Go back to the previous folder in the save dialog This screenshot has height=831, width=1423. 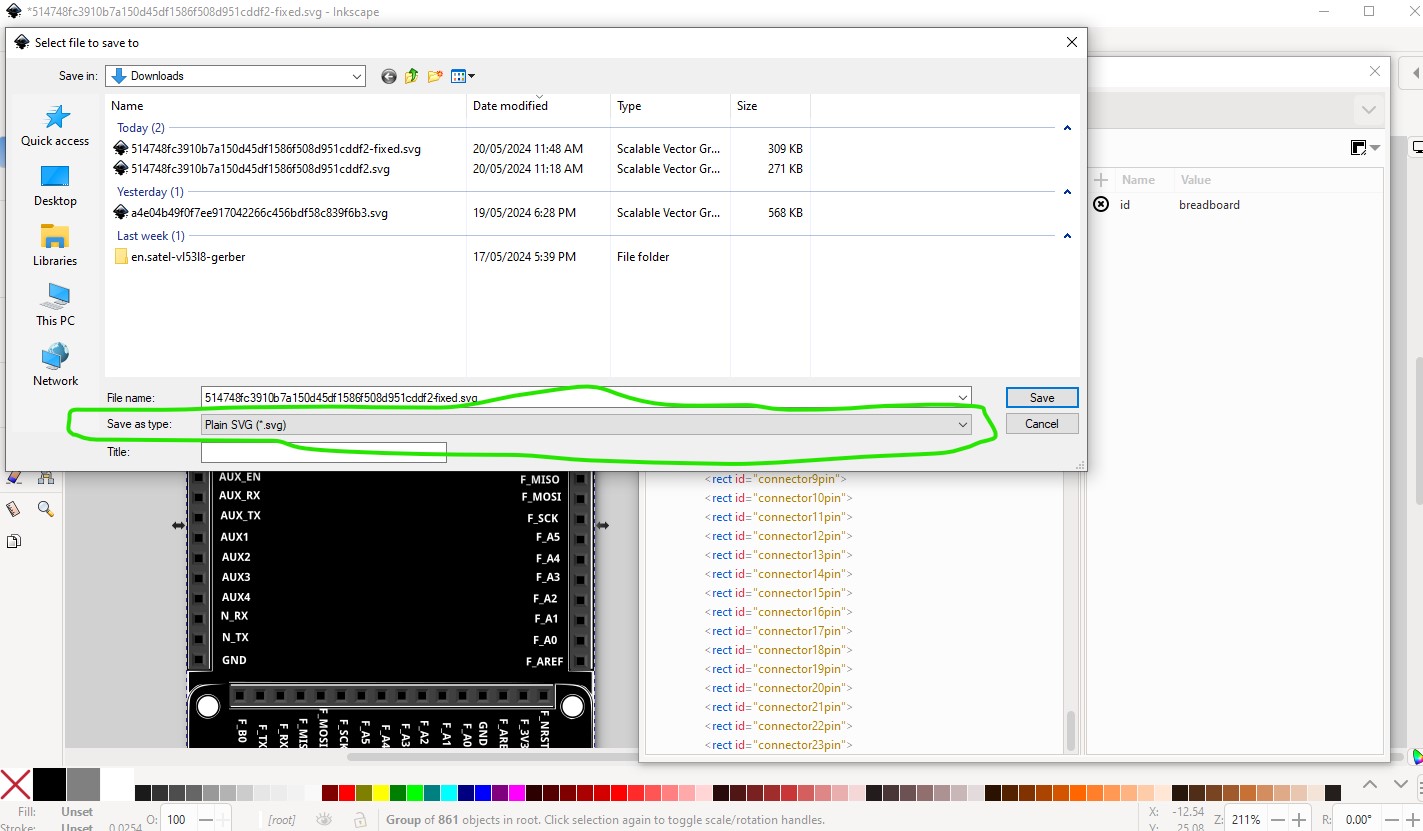pyautogui.click(x=389, y=76)
